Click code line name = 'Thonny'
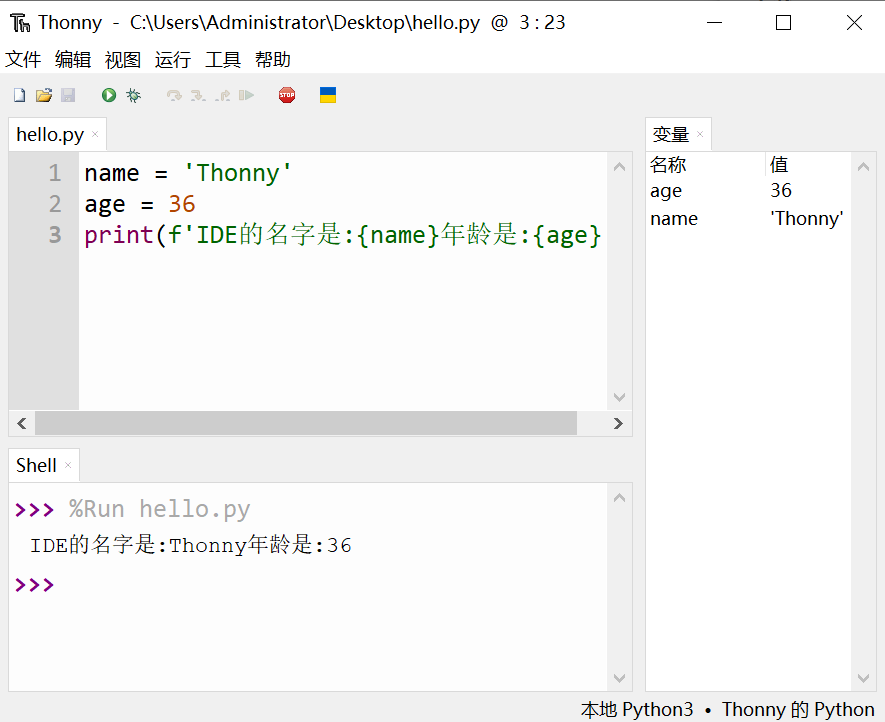Image resolution: width=885 pixels, height=722 pixels. (188, 173)
